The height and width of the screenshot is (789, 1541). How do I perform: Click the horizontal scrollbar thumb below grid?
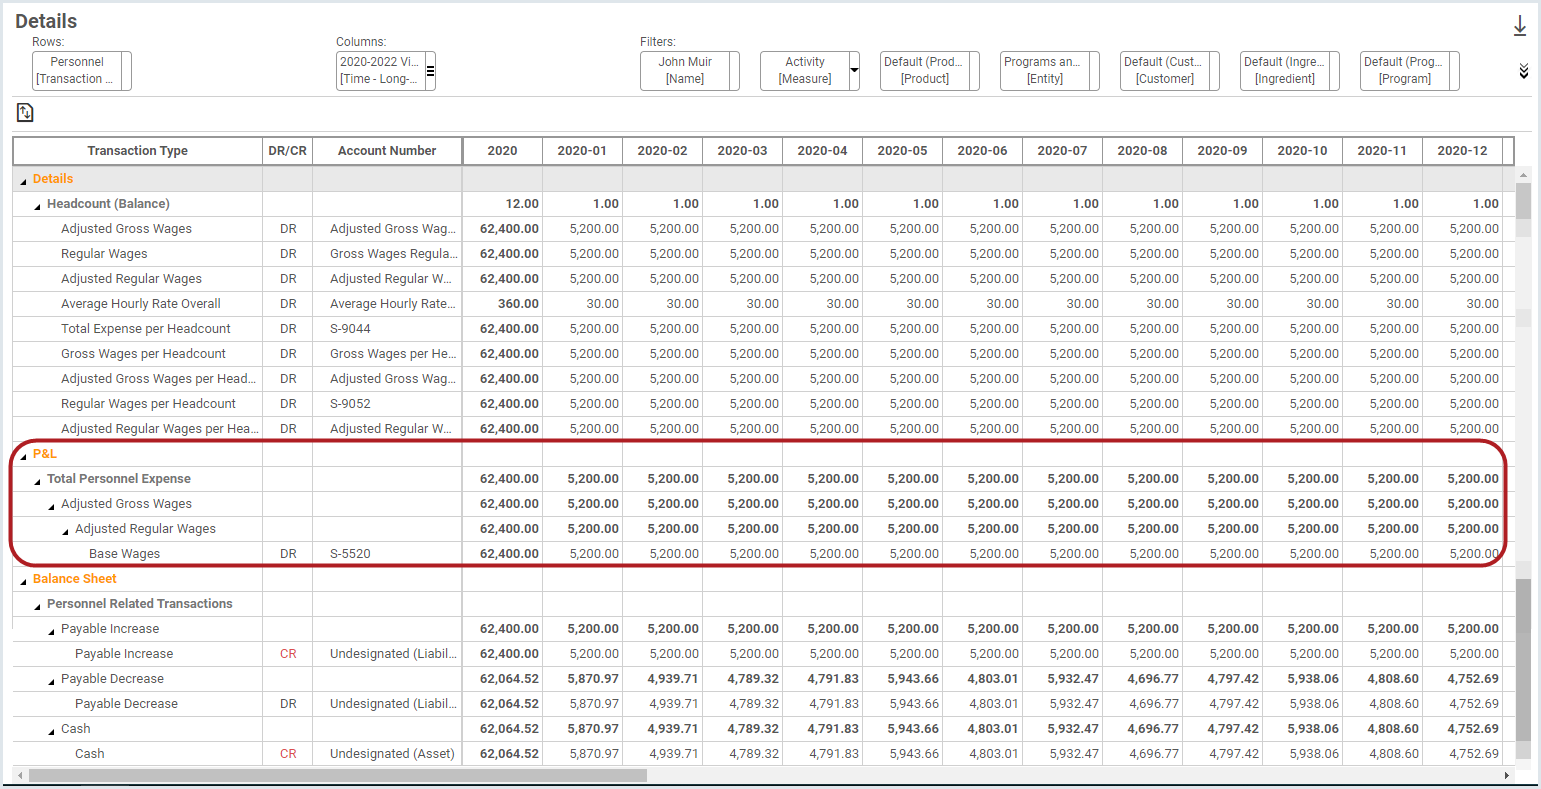(338, 775)
